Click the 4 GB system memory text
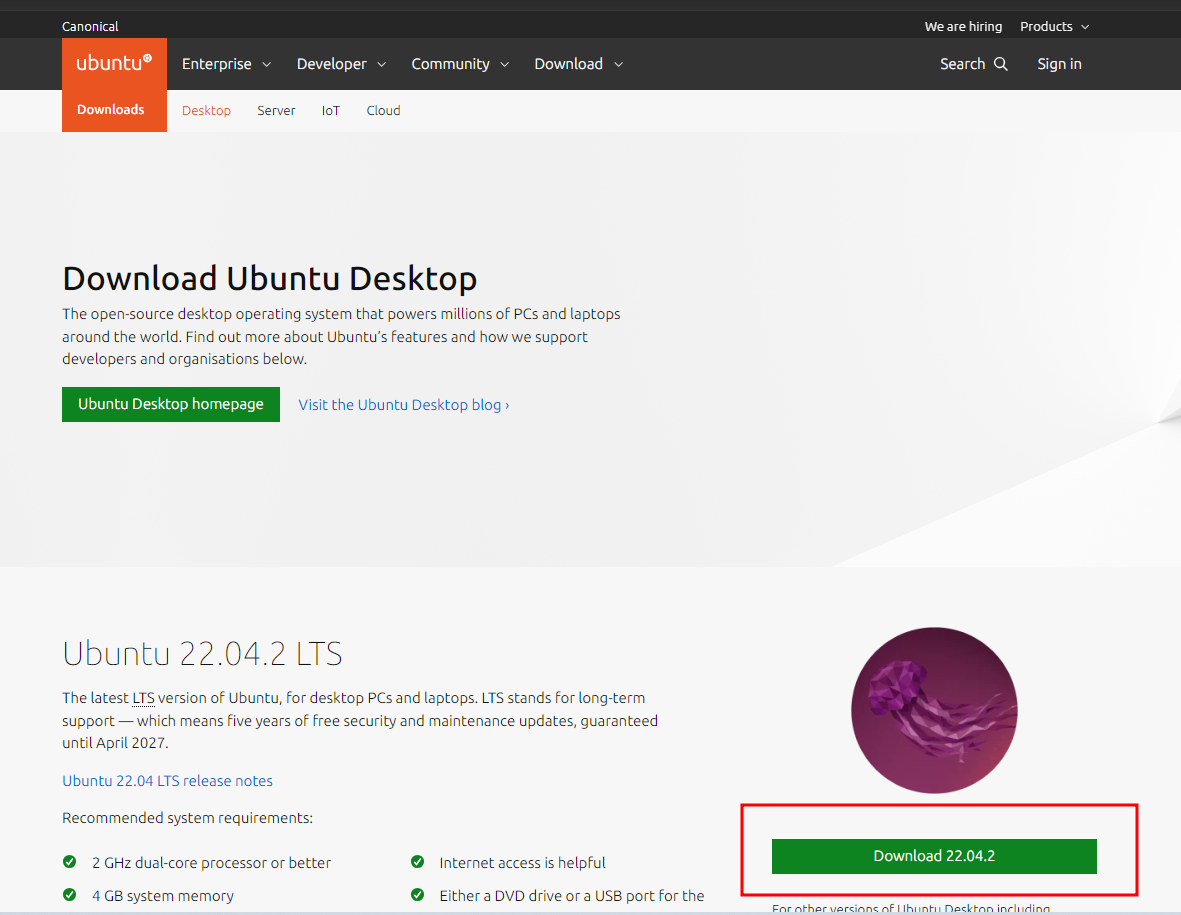Screen dimensions: 1181x915 pyautogui.click(x=163, y=896)
